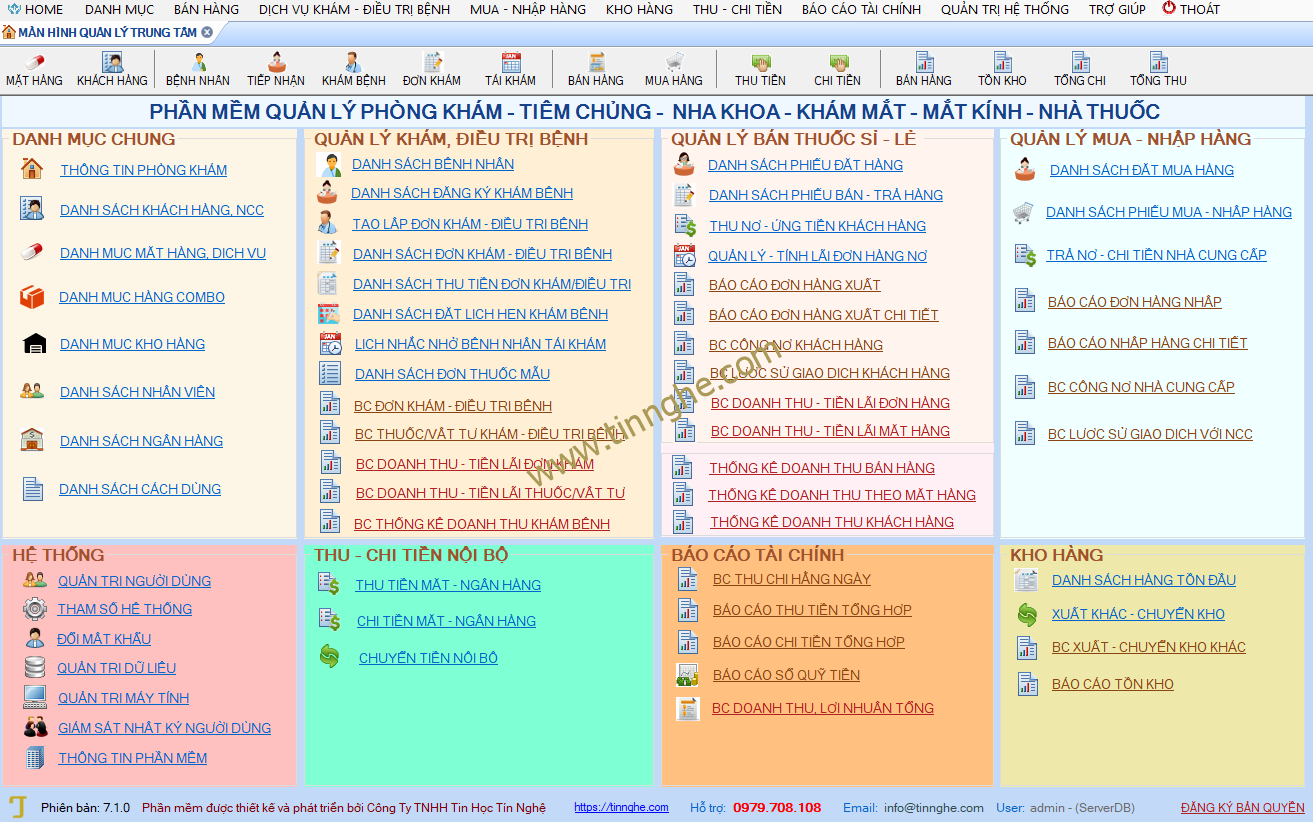Open the DANH MỤC menu

(119, 9)
